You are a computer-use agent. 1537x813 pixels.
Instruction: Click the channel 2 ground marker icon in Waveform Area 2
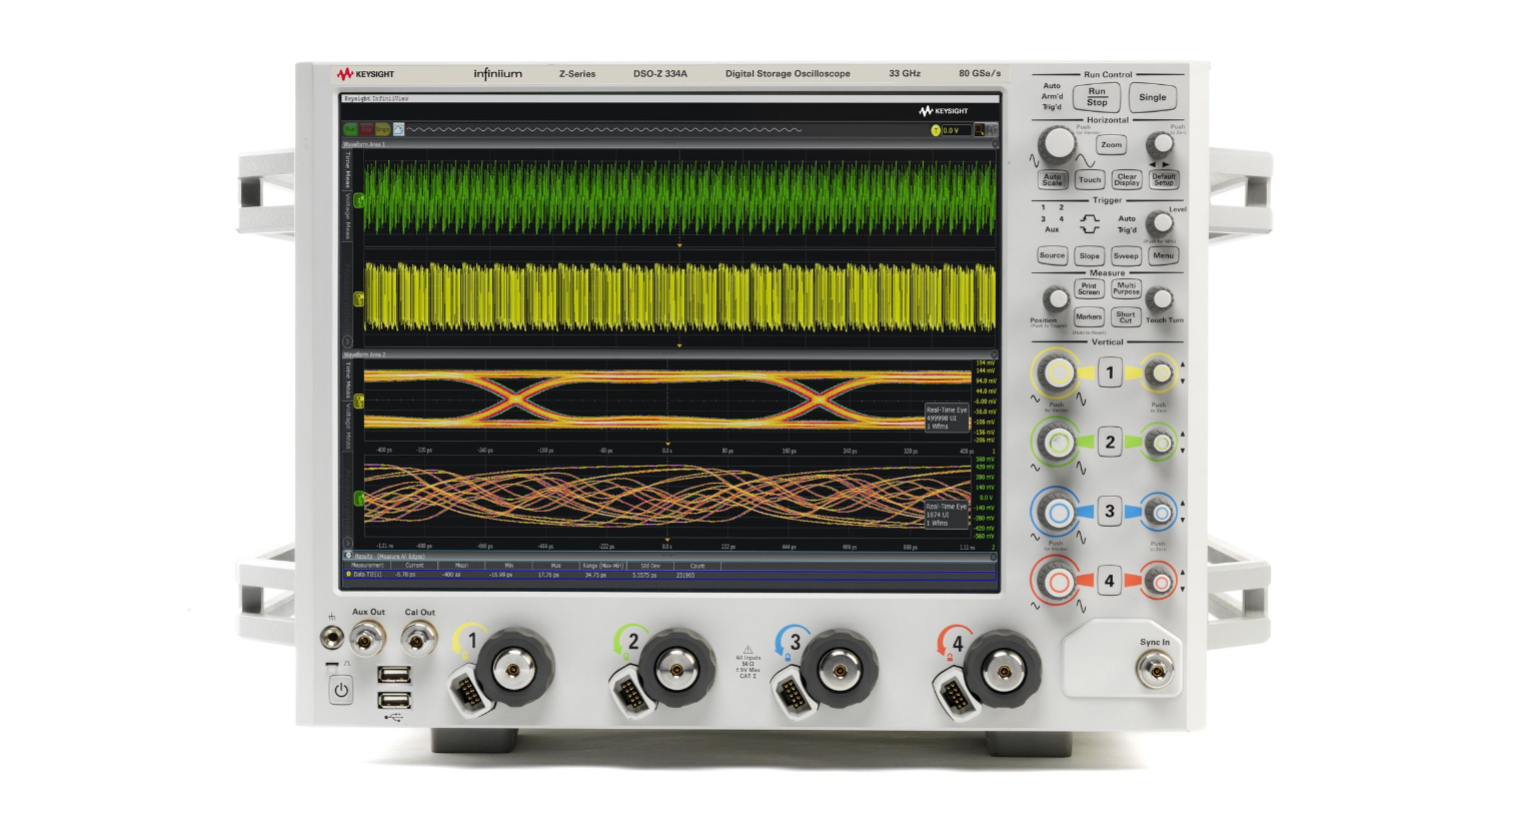pyautogui.click(x=360, y=497)
